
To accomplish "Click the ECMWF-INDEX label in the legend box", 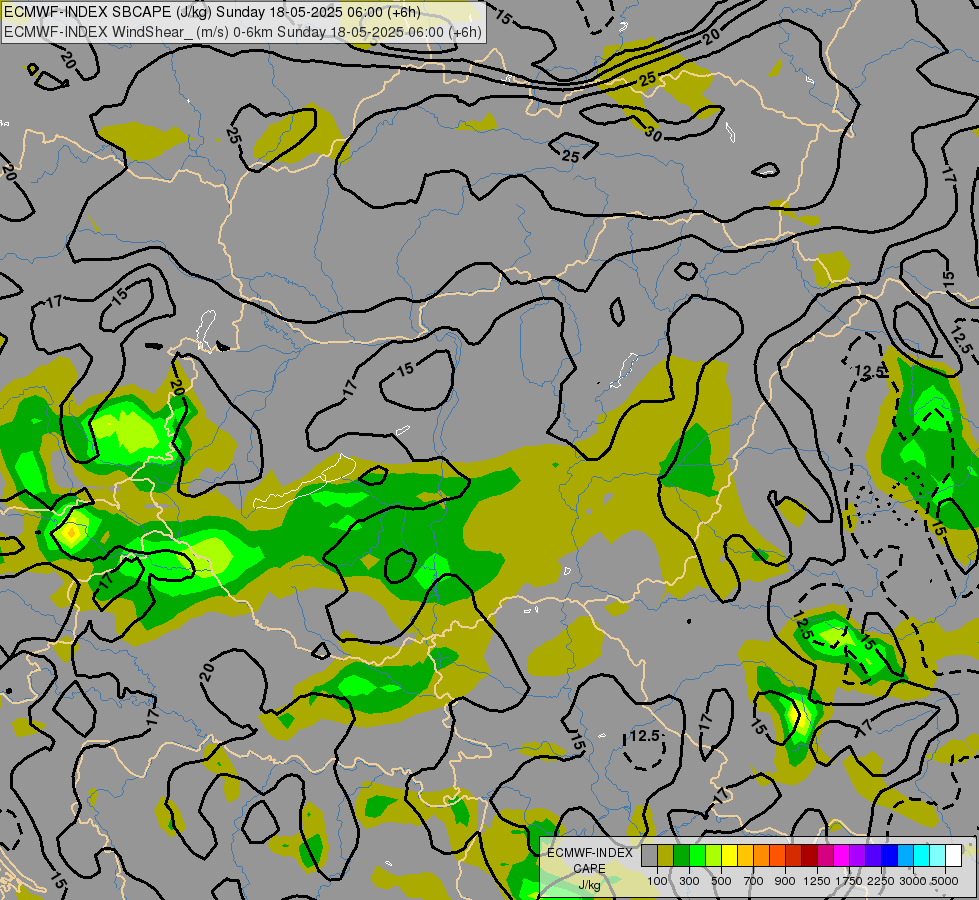I will point(589,853).
